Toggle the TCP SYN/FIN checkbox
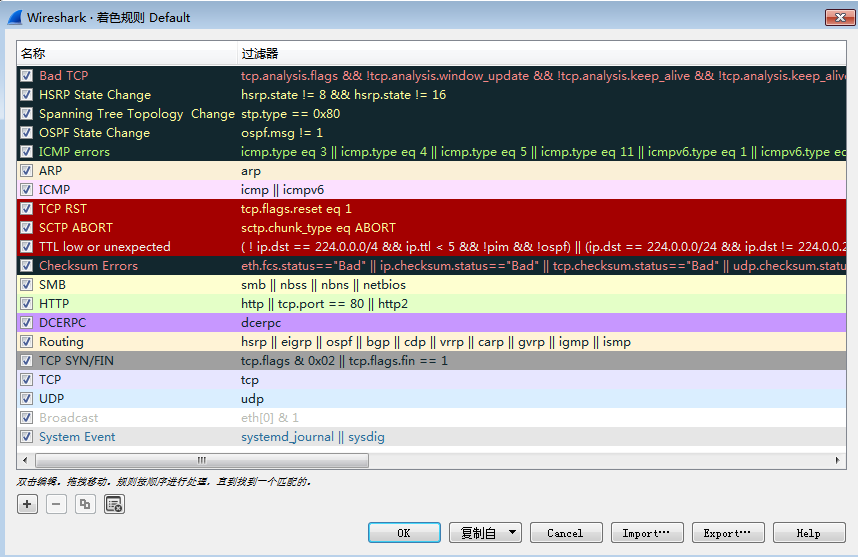 click(26, 361)
